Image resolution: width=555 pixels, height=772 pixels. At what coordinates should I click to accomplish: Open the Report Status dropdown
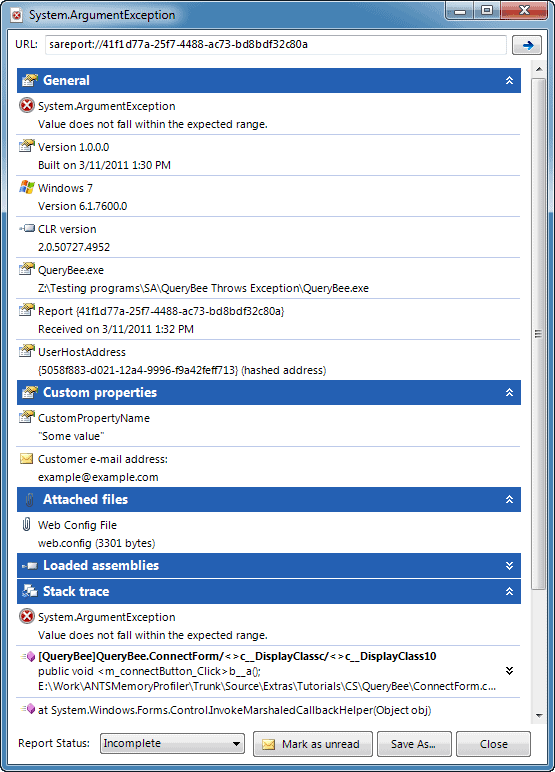point(172,743)
